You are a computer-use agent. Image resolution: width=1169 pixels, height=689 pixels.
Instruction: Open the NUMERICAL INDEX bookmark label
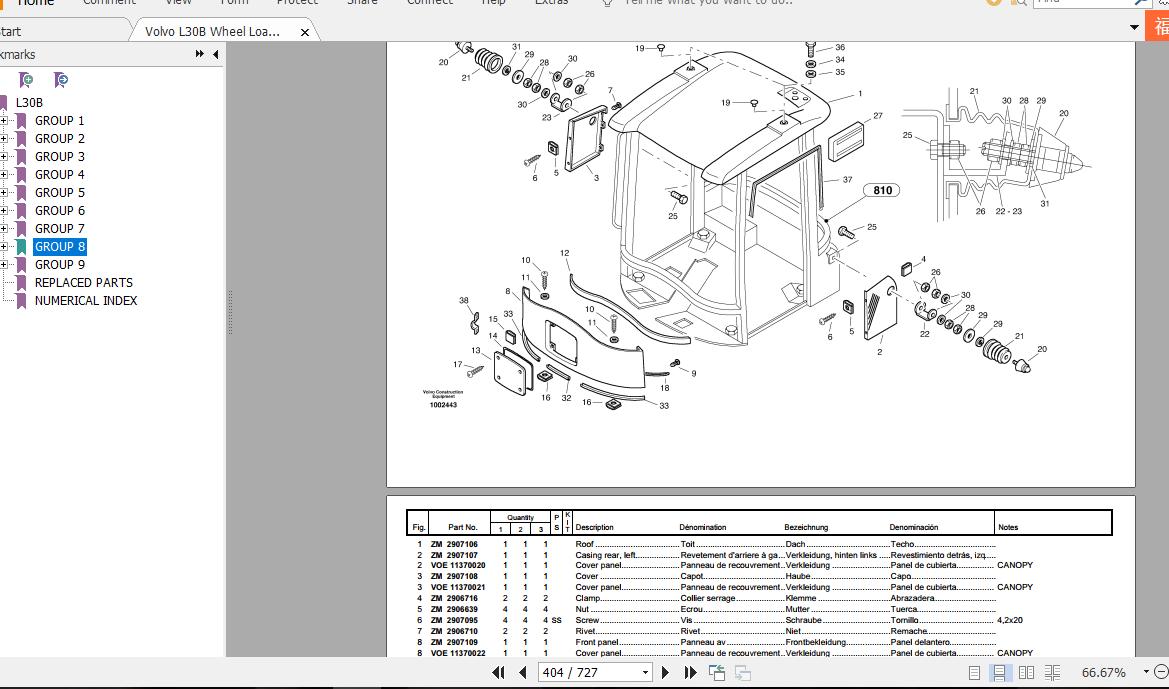(x=86, y=301)
